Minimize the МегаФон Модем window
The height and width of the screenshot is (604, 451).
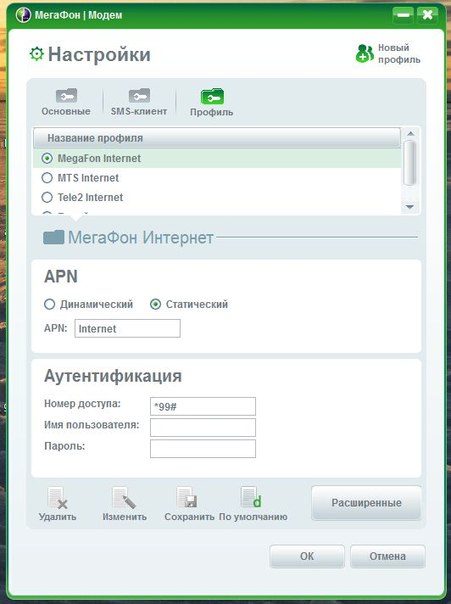[x=403, y=15]
